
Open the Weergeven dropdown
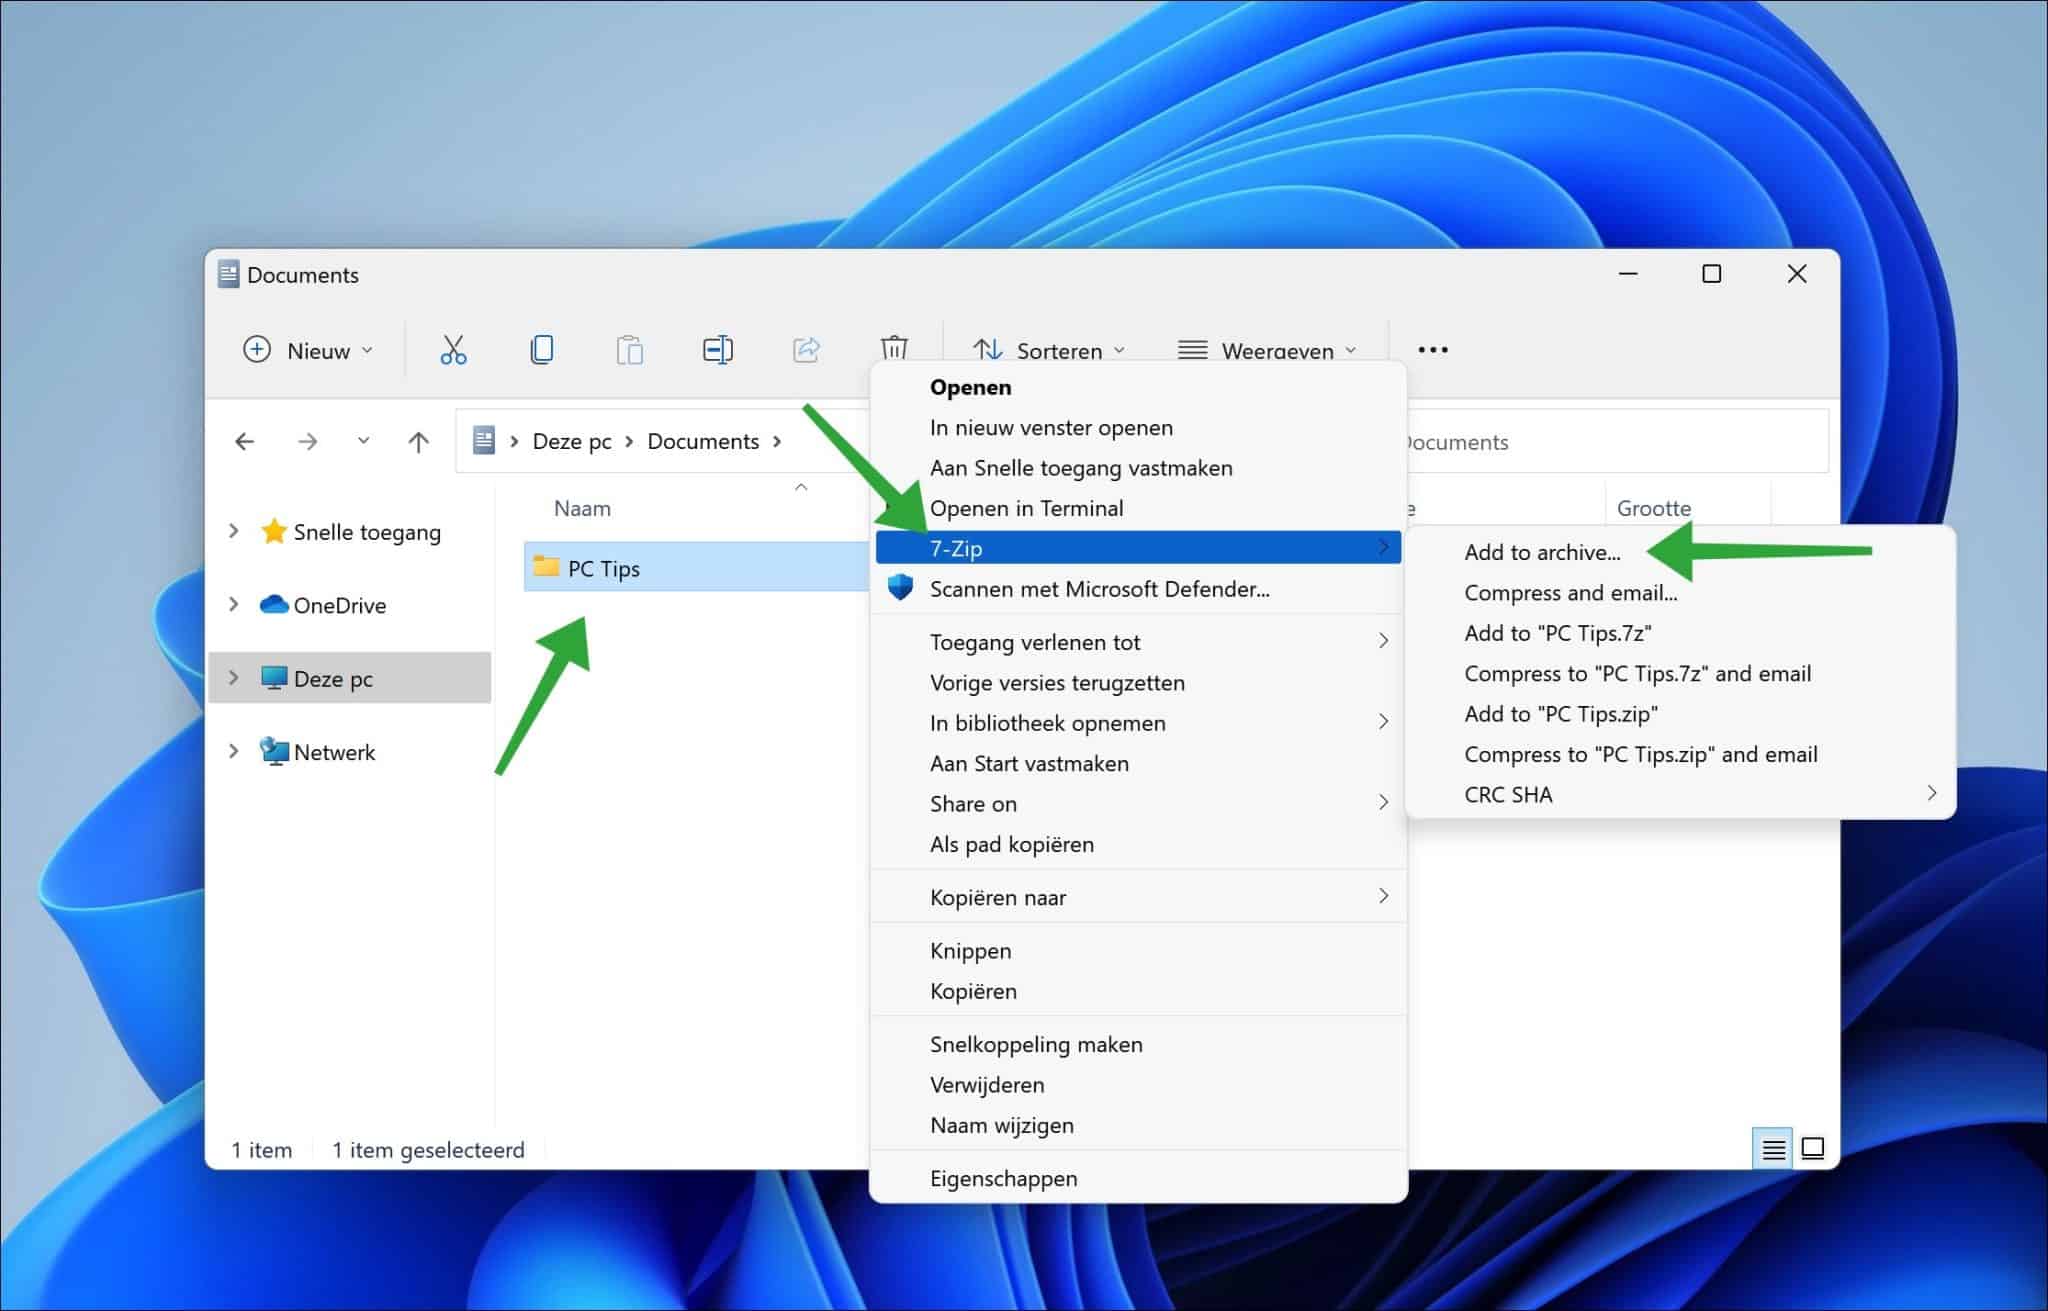coord(1266,350)
